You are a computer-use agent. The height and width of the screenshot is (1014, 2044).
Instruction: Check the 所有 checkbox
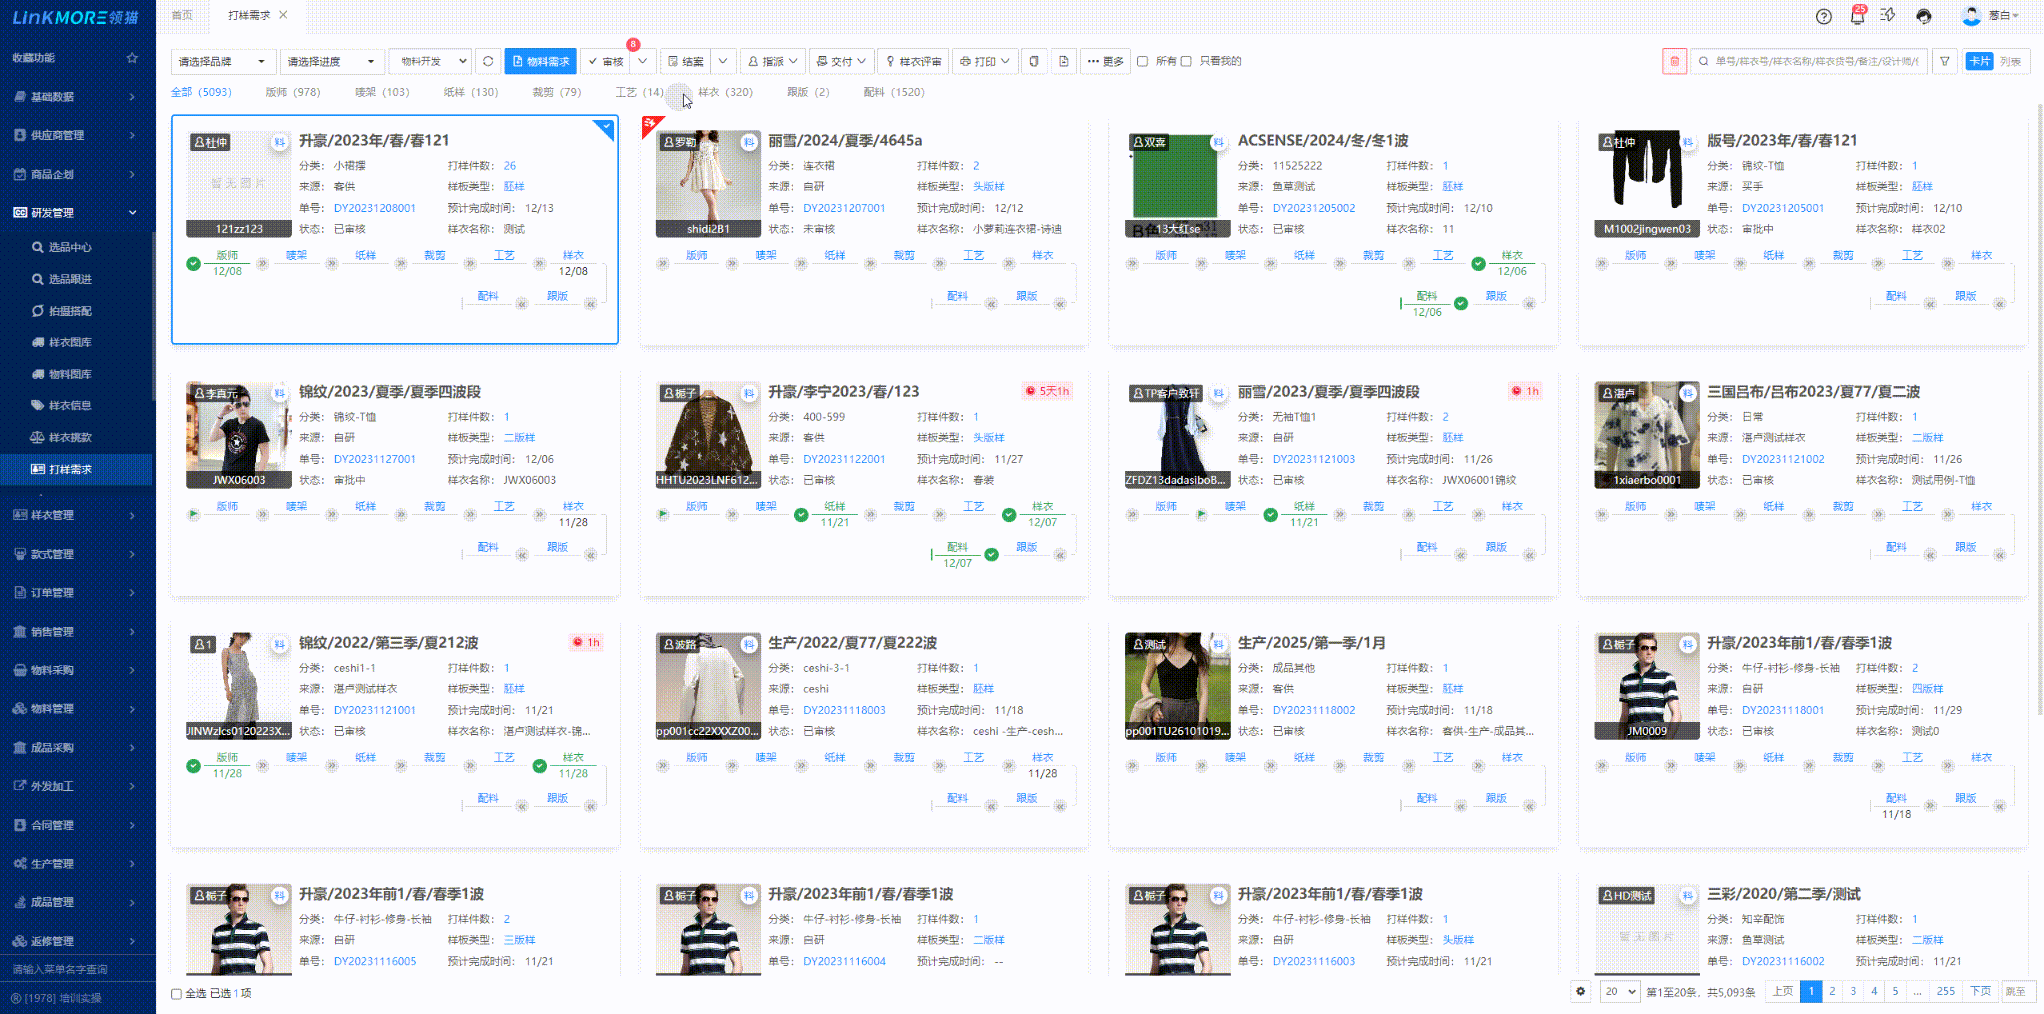click(x=1143, y=61)
